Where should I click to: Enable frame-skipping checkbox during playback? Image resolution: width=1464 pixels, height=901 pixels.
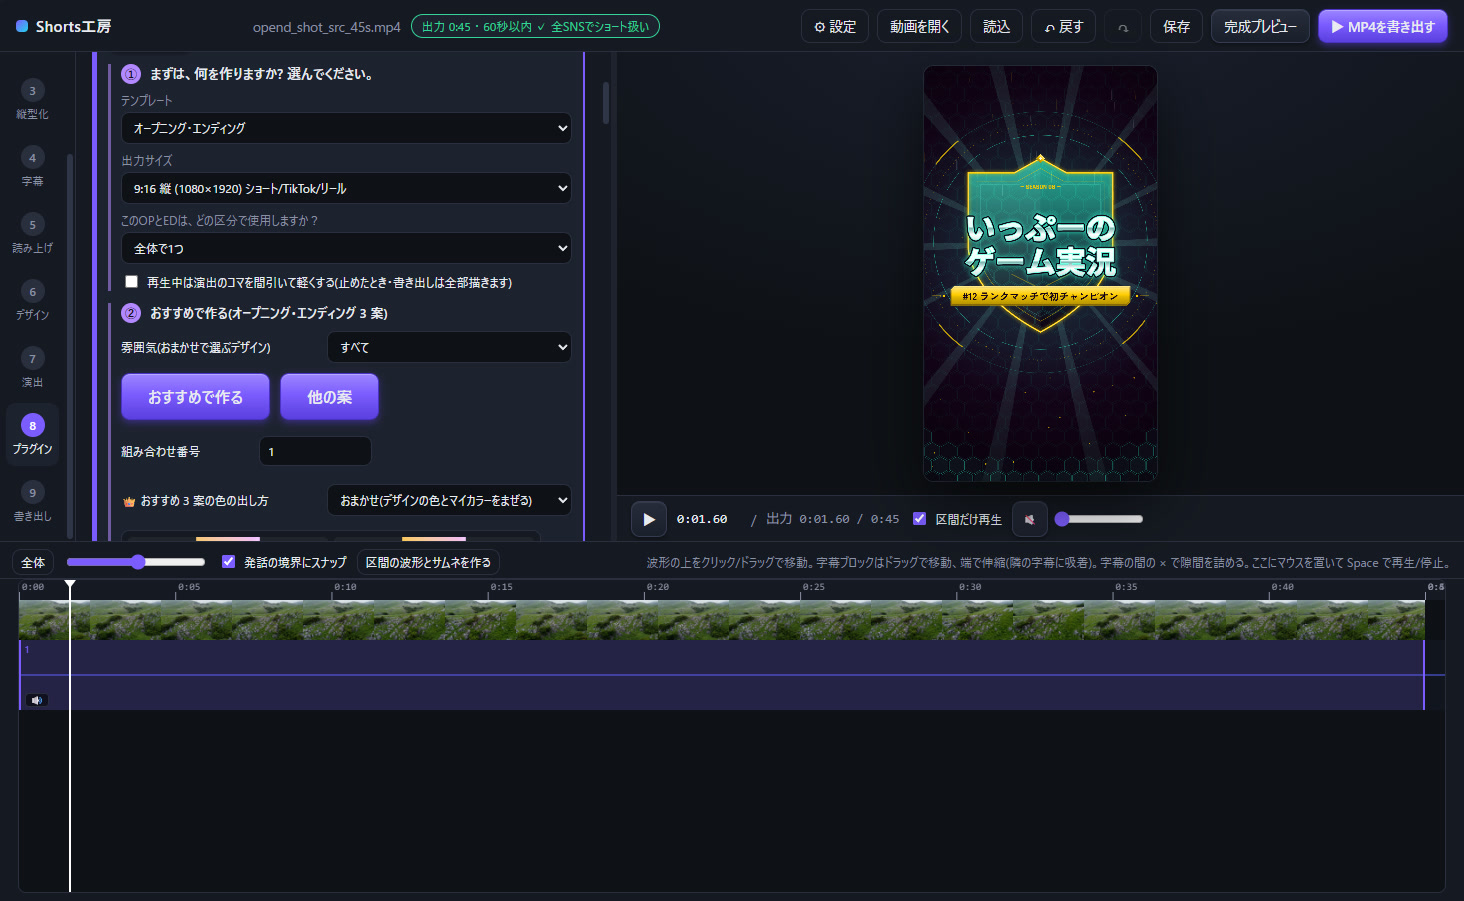pyautogui.click(x=131, y=281)
